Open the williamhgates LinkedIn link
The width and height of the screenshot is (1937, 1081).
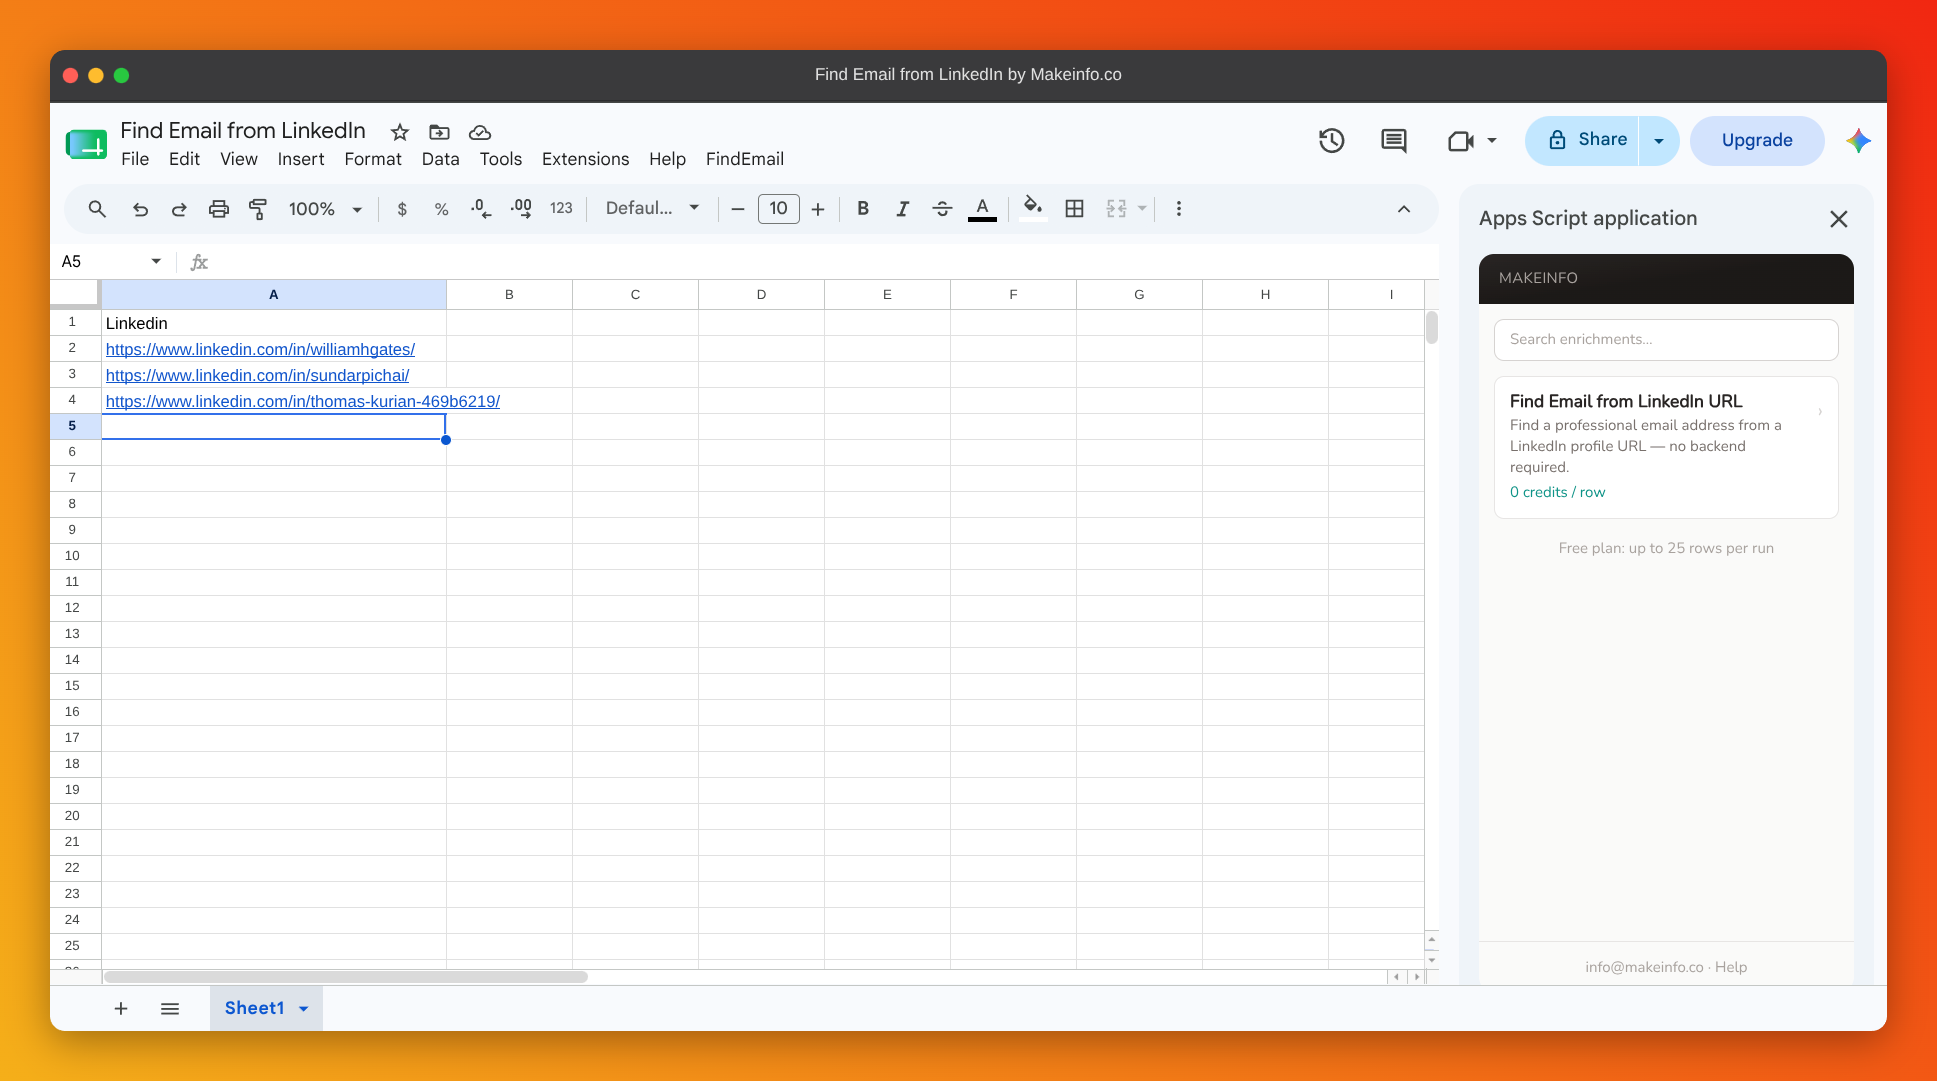[x=260, y=349]
